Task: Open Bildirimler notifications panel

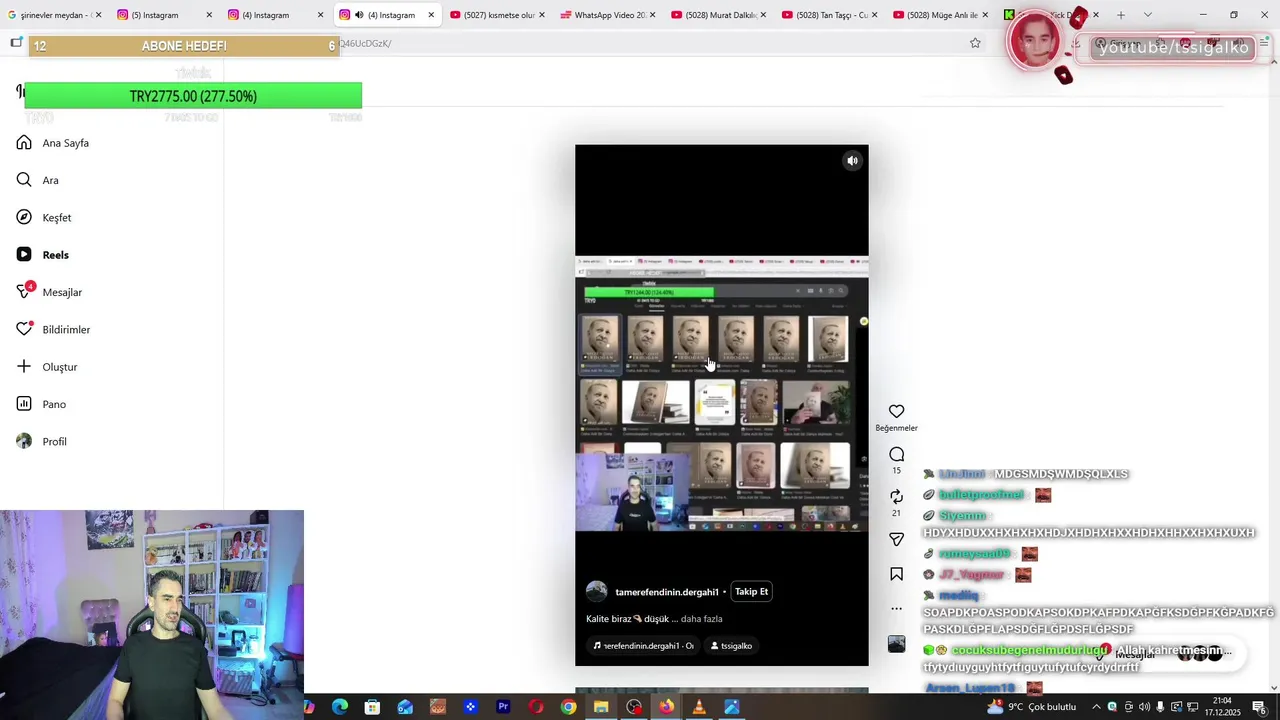Action: click(x=53, y=329)
